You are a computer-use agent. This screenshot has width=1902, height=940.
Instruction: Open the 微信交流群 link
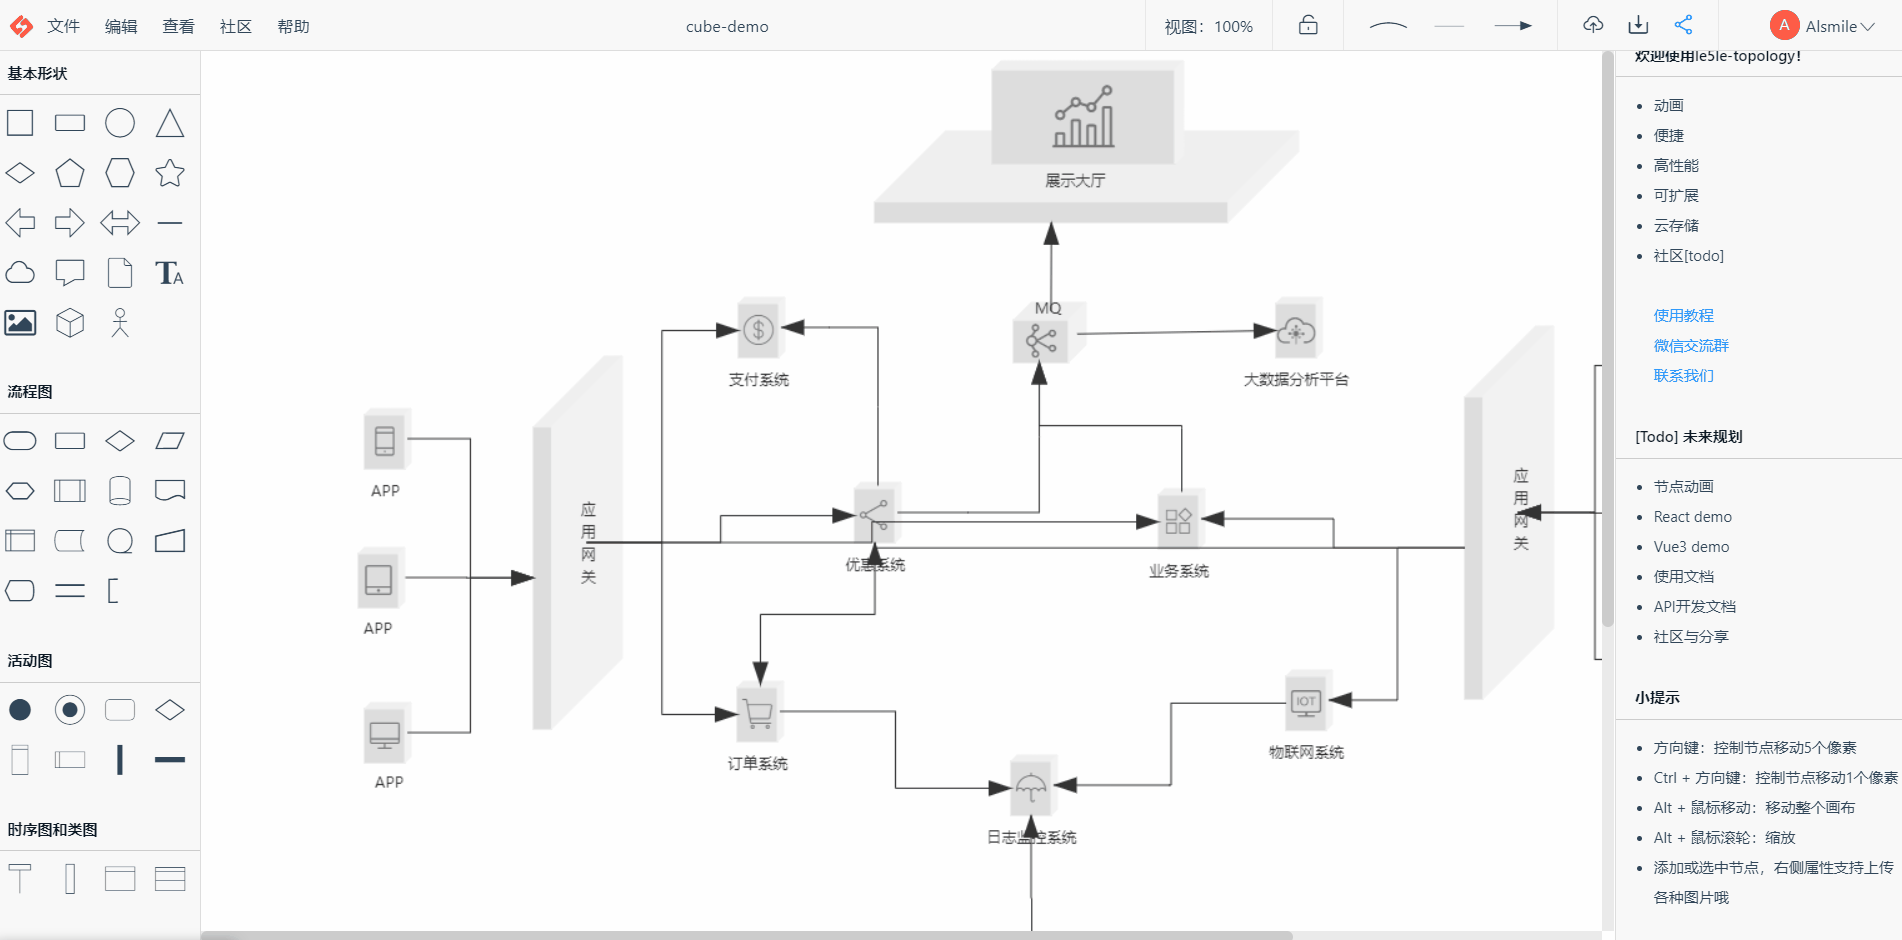1691,345
